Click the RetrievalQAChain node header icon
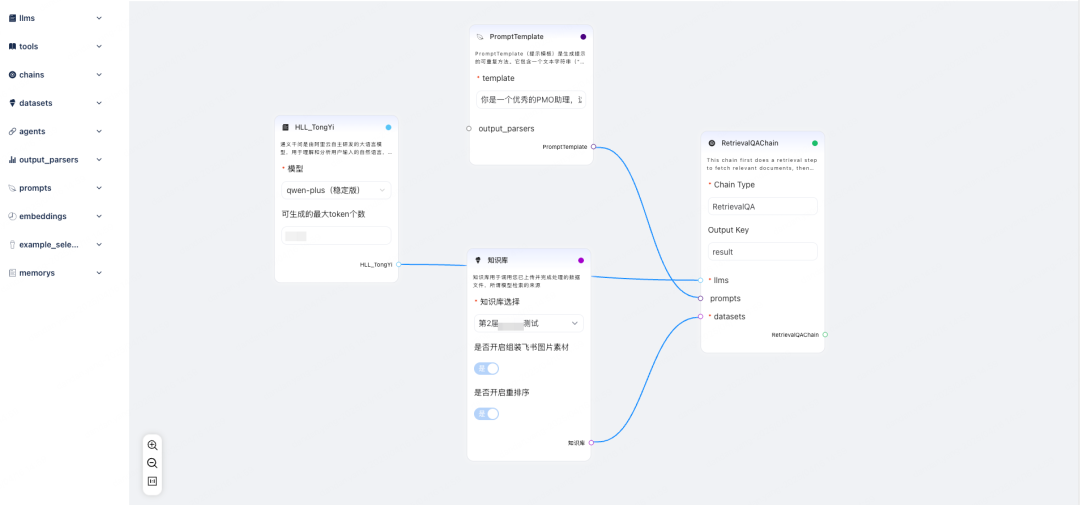The image size is (1080, 505). [712, 143]
